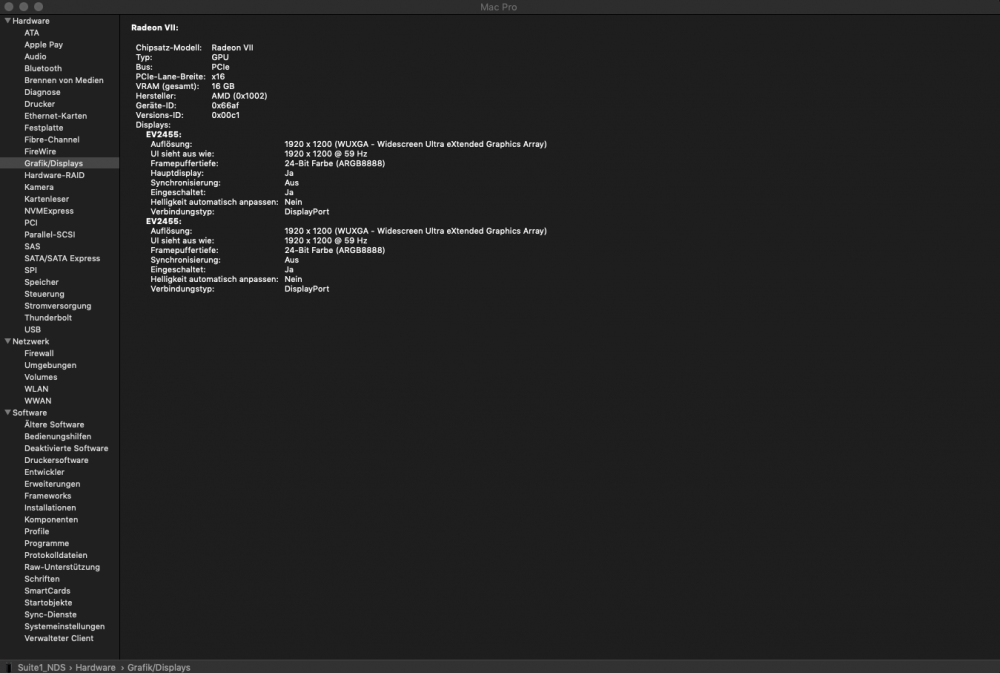1000x673 pixels.
Task: Collapse the Hardware section triangle
Action: (8, 21)
